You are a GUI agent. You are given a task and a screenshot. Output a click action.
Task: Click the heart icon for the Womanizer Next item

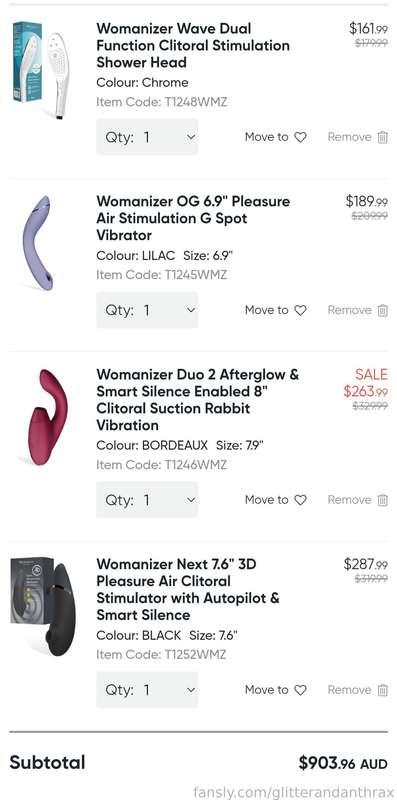click(301, 690)
